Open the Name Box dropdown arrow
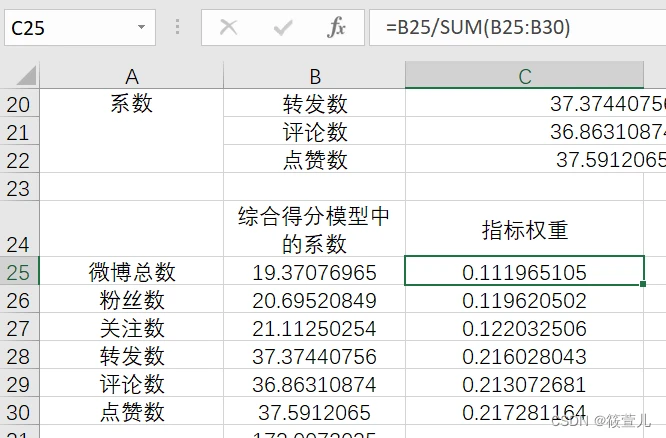The image size is (666, 438). pos(141,27)
